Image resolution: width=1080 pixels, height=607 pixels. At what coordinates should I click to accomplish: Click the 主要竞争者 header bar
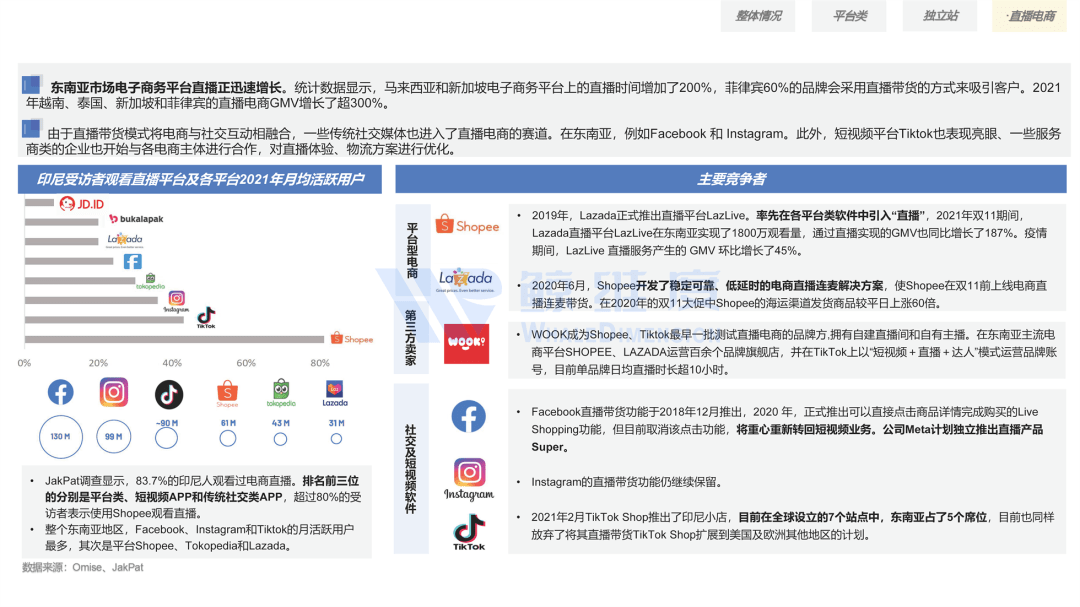(730, 180)
